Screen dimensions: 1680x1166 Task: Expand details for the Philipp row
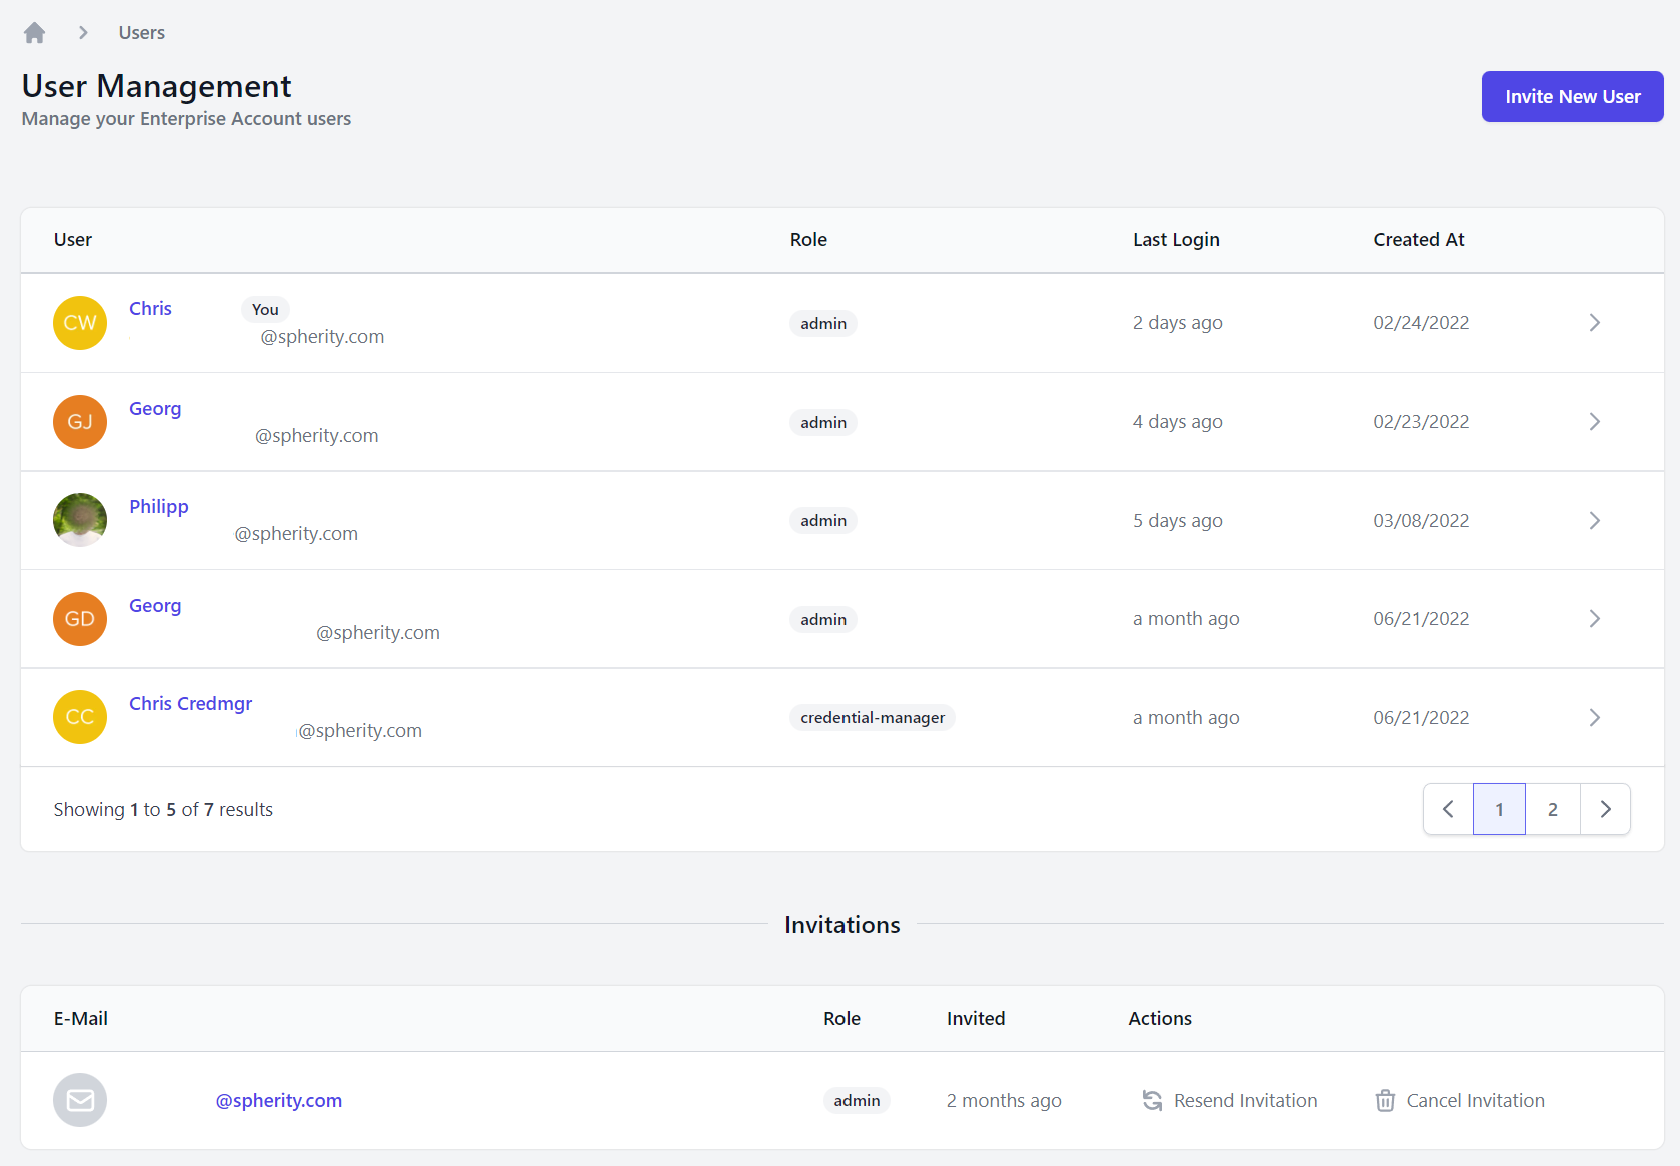(x=1594, y=520)
